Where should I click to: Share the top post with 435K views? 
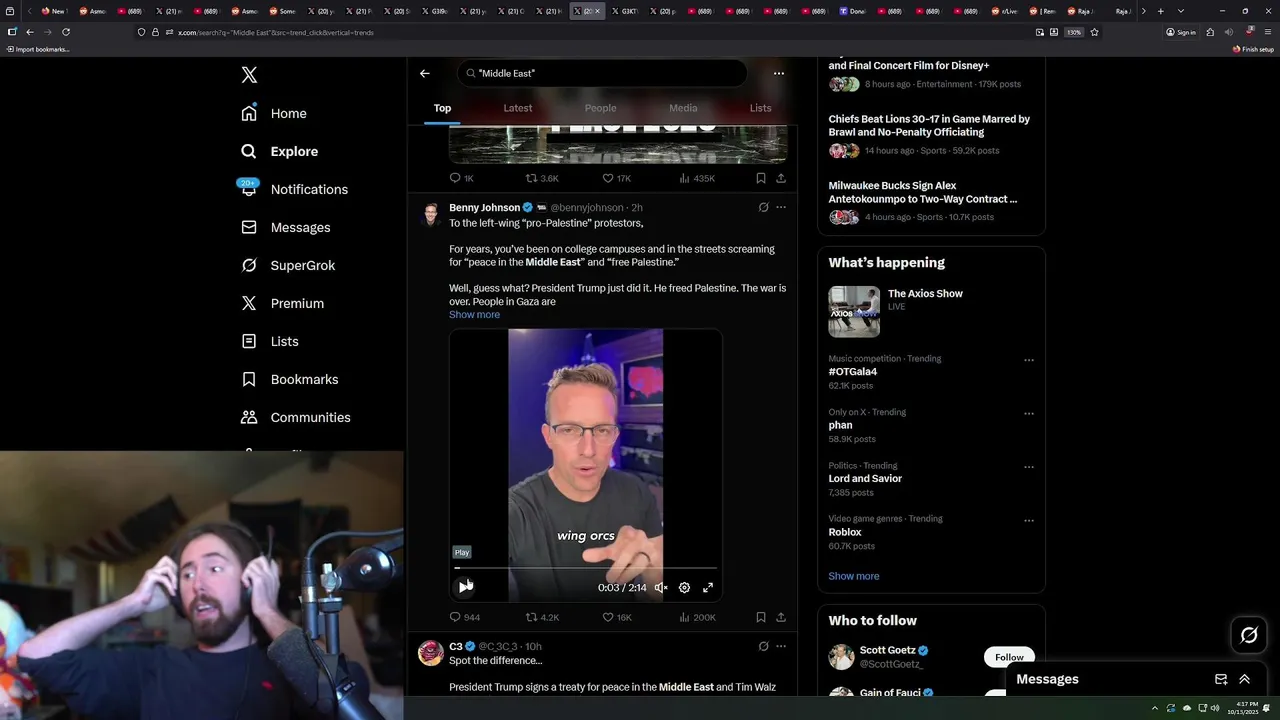(x=781, y=178)
